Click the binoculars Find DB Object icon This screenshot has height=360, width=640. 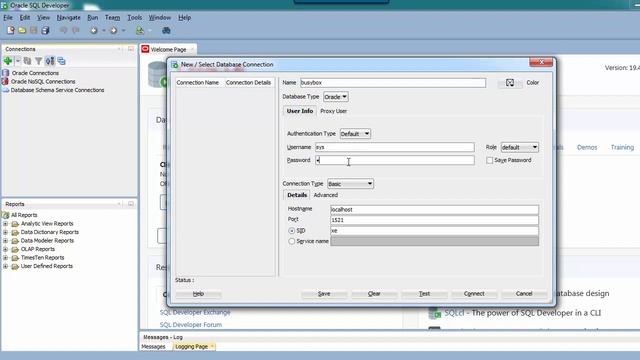pos(166,31)
